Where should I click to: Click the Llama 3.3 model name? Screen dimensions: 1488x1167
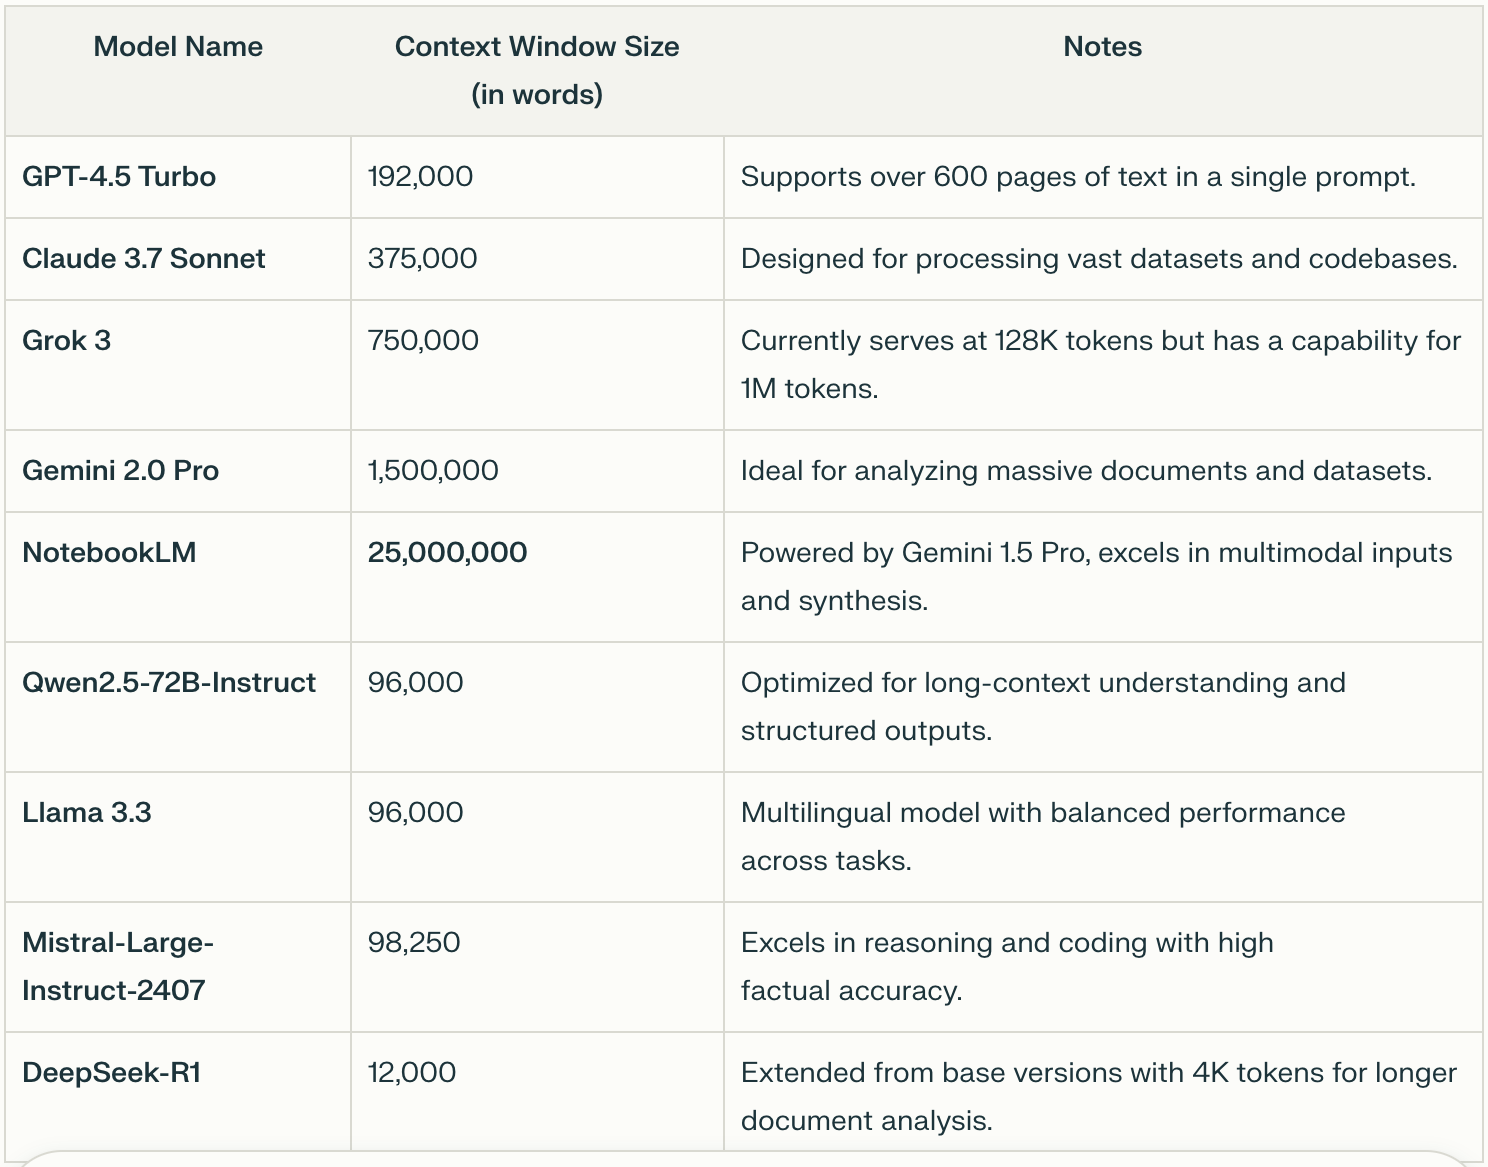[86, 812]
